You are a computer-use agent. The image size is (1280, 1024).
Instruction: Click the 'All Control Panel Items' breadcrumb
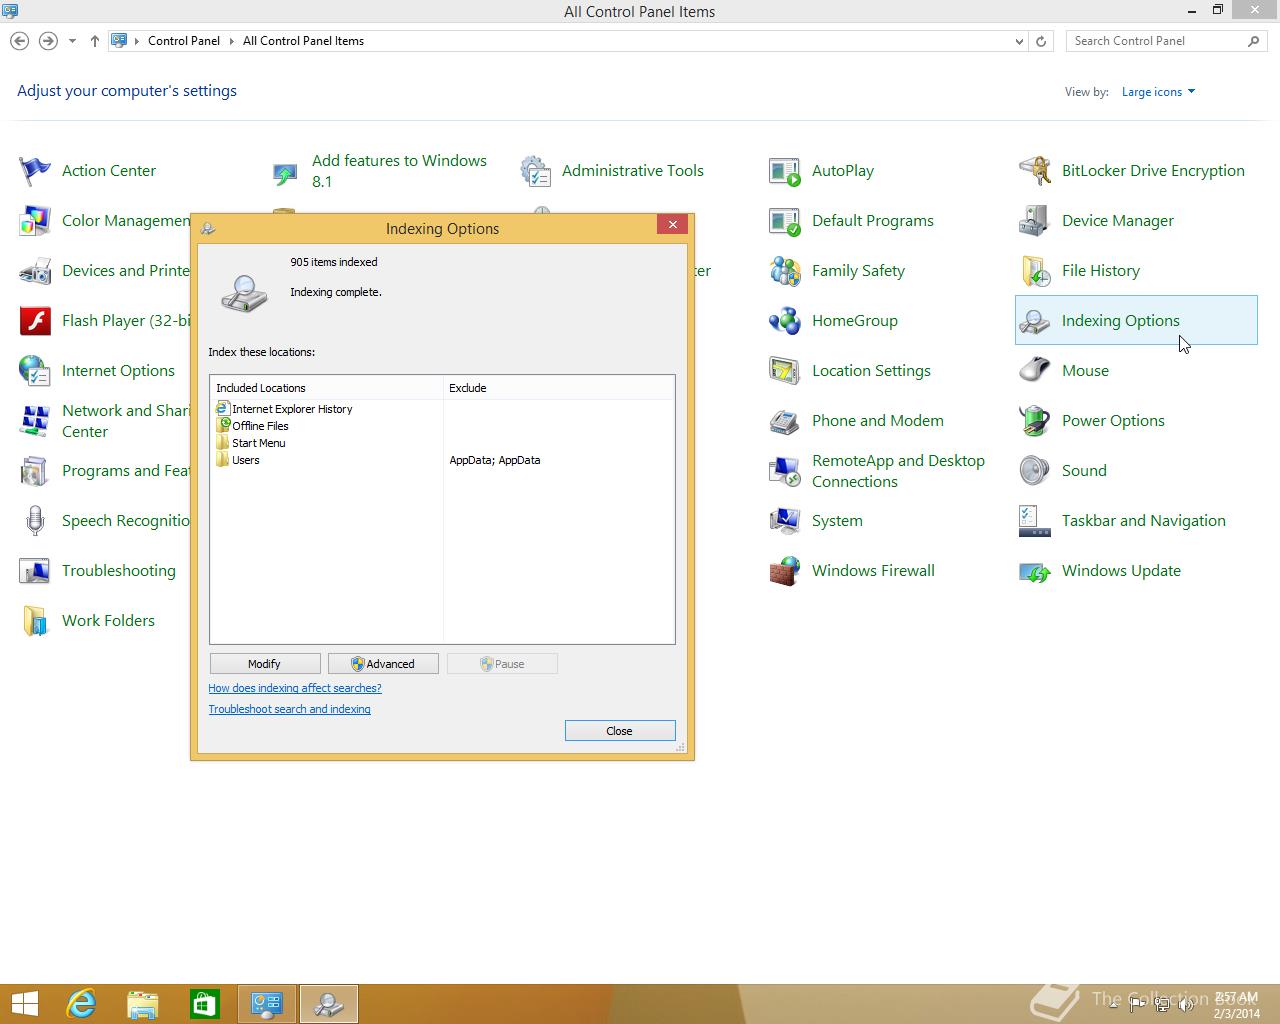pos(303,41)
